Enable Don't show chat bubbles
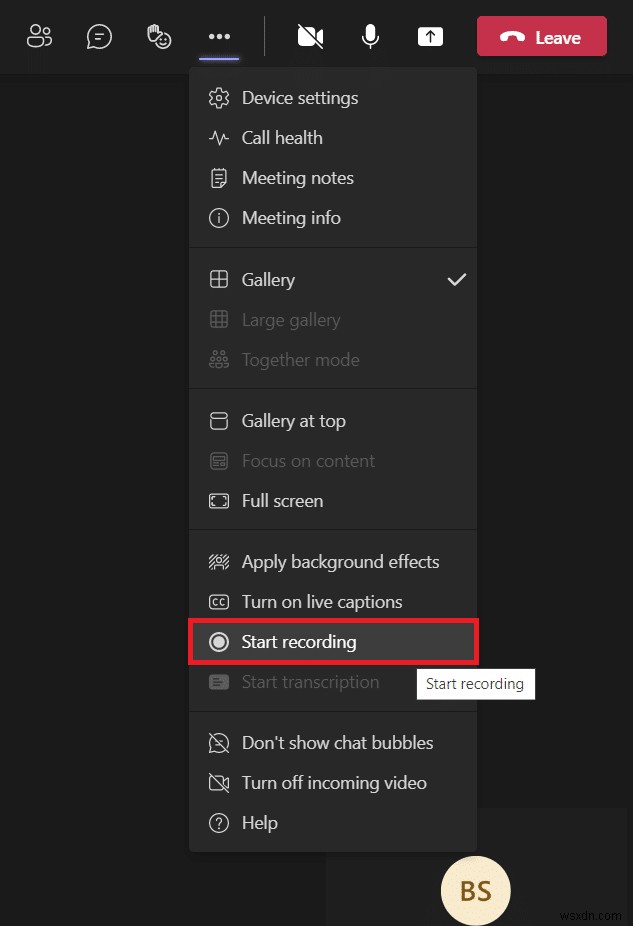Viewport: 633px width, 926px height. point(337,743)
